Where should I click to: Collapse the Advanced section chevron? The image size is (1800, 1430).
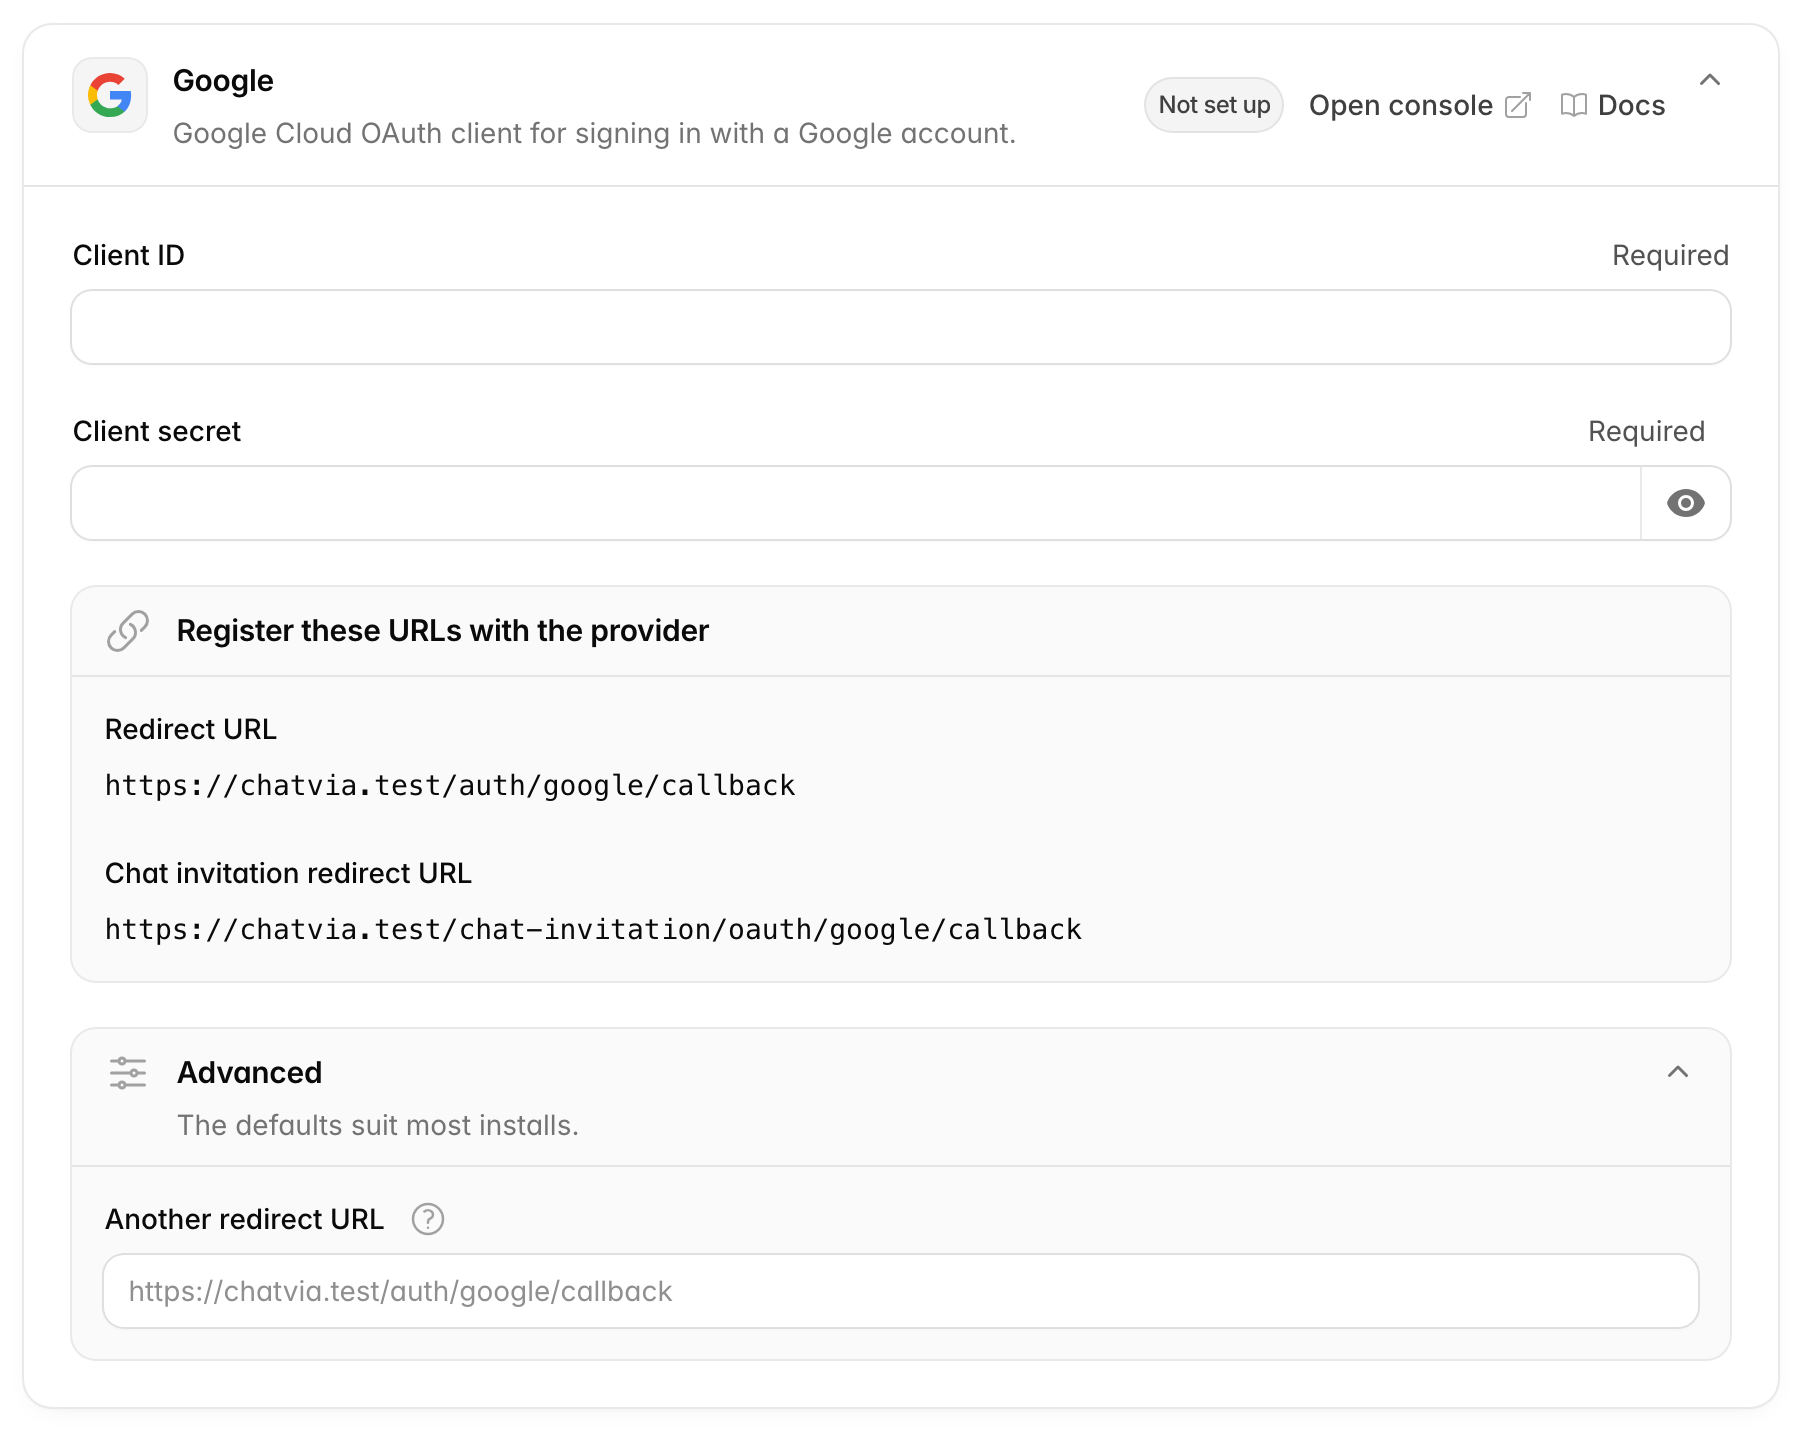(x=1678, y=1072)
